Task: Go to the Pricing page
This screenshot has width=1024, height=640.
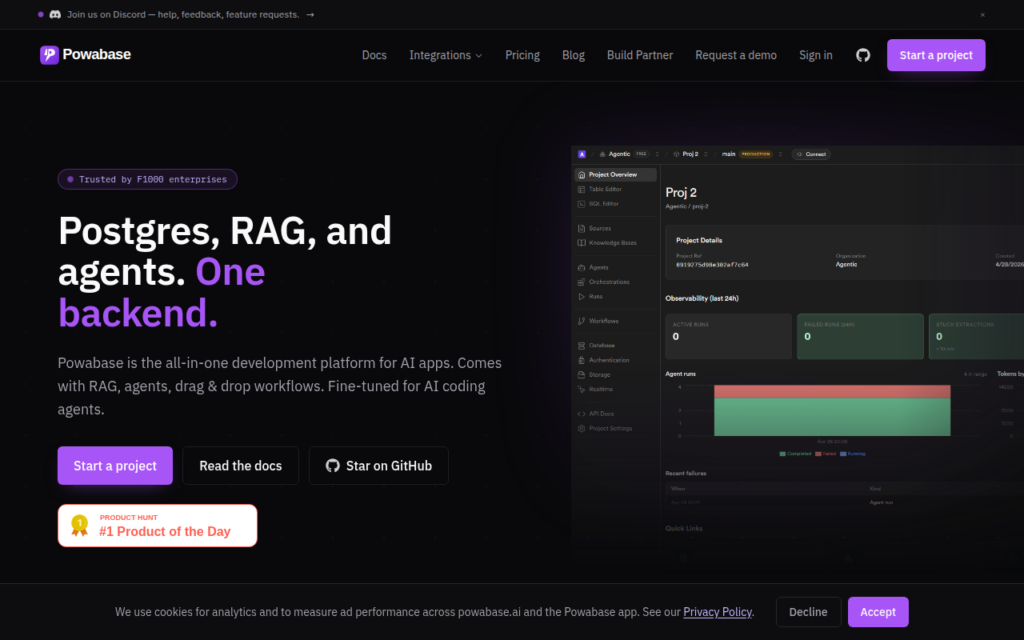Action: (522, 56)
